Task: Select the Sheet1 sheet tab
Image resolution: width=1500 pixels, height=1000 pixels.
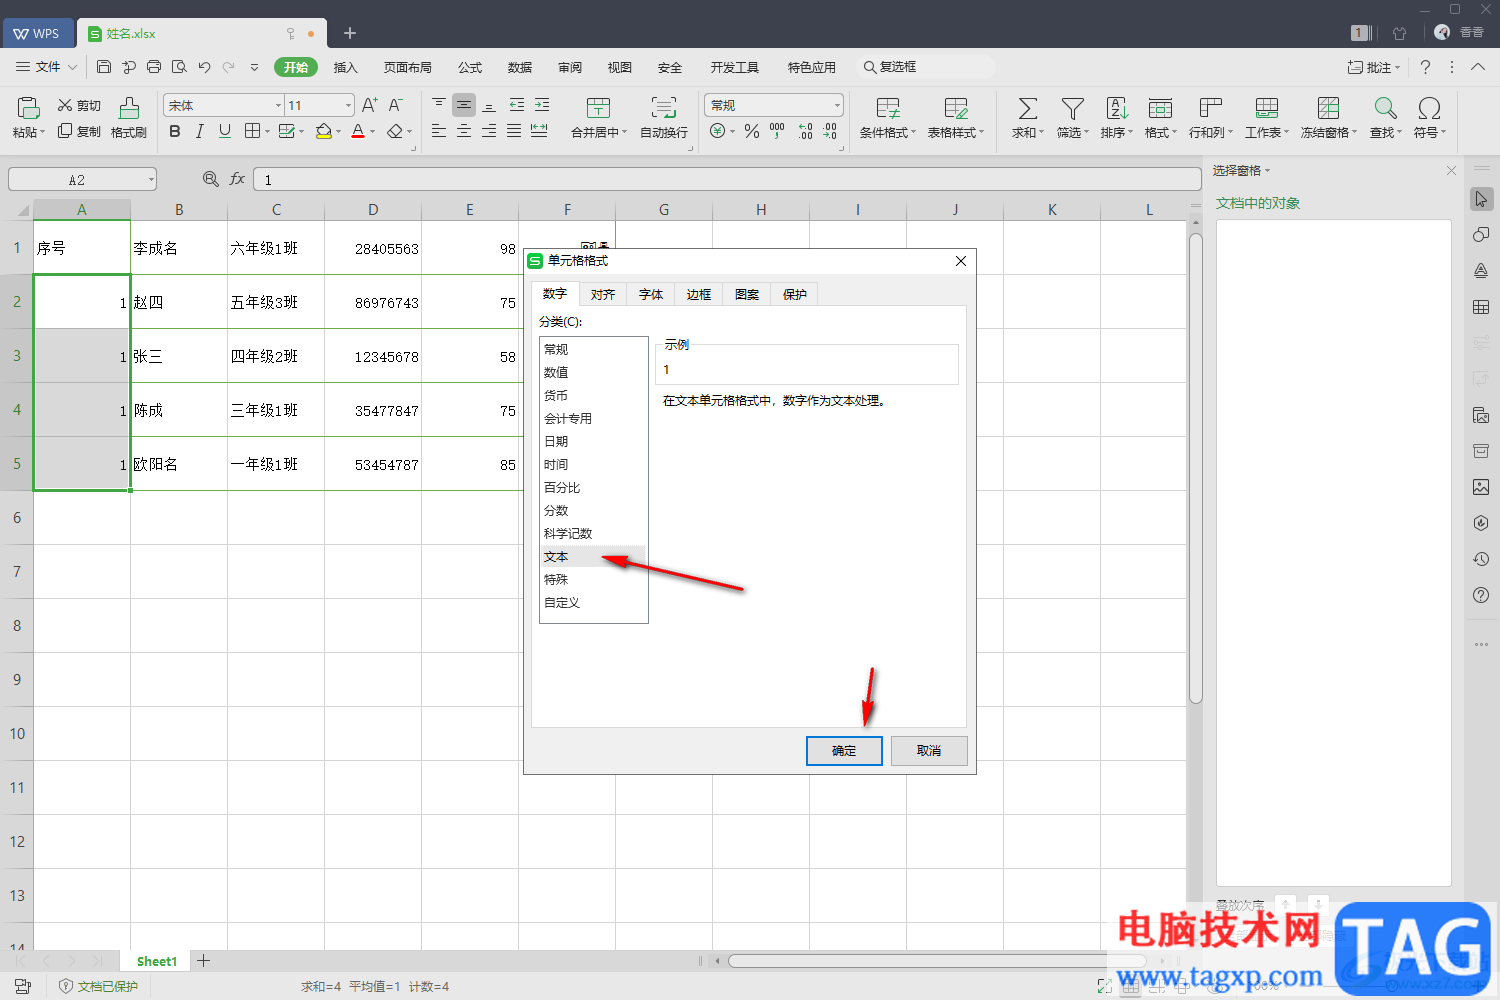Action: click(x=157, y=961)
